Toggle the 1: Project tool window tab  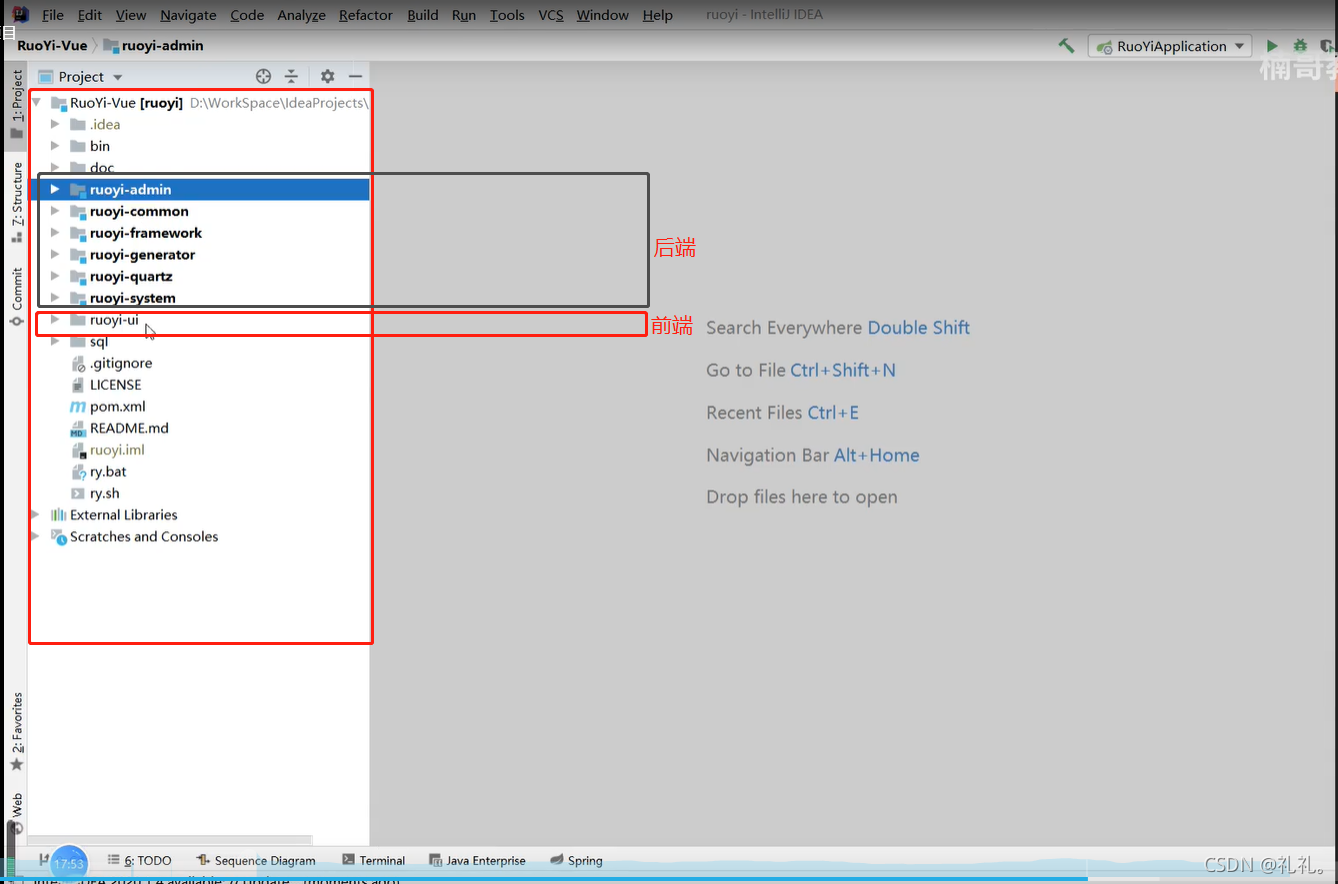click(x=16, y=104)
